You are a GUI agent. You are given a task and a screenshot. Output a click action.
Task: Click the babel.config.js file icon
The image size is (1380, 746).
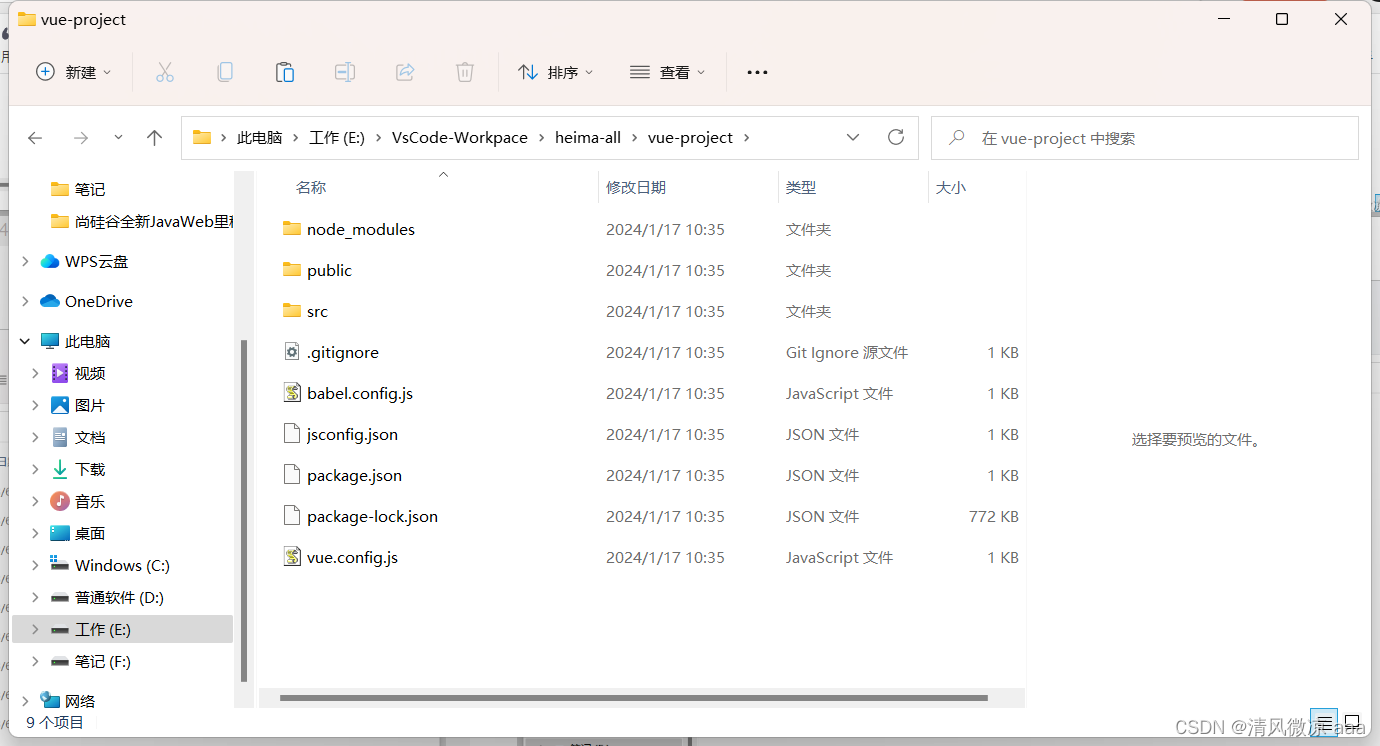(292, 393)
